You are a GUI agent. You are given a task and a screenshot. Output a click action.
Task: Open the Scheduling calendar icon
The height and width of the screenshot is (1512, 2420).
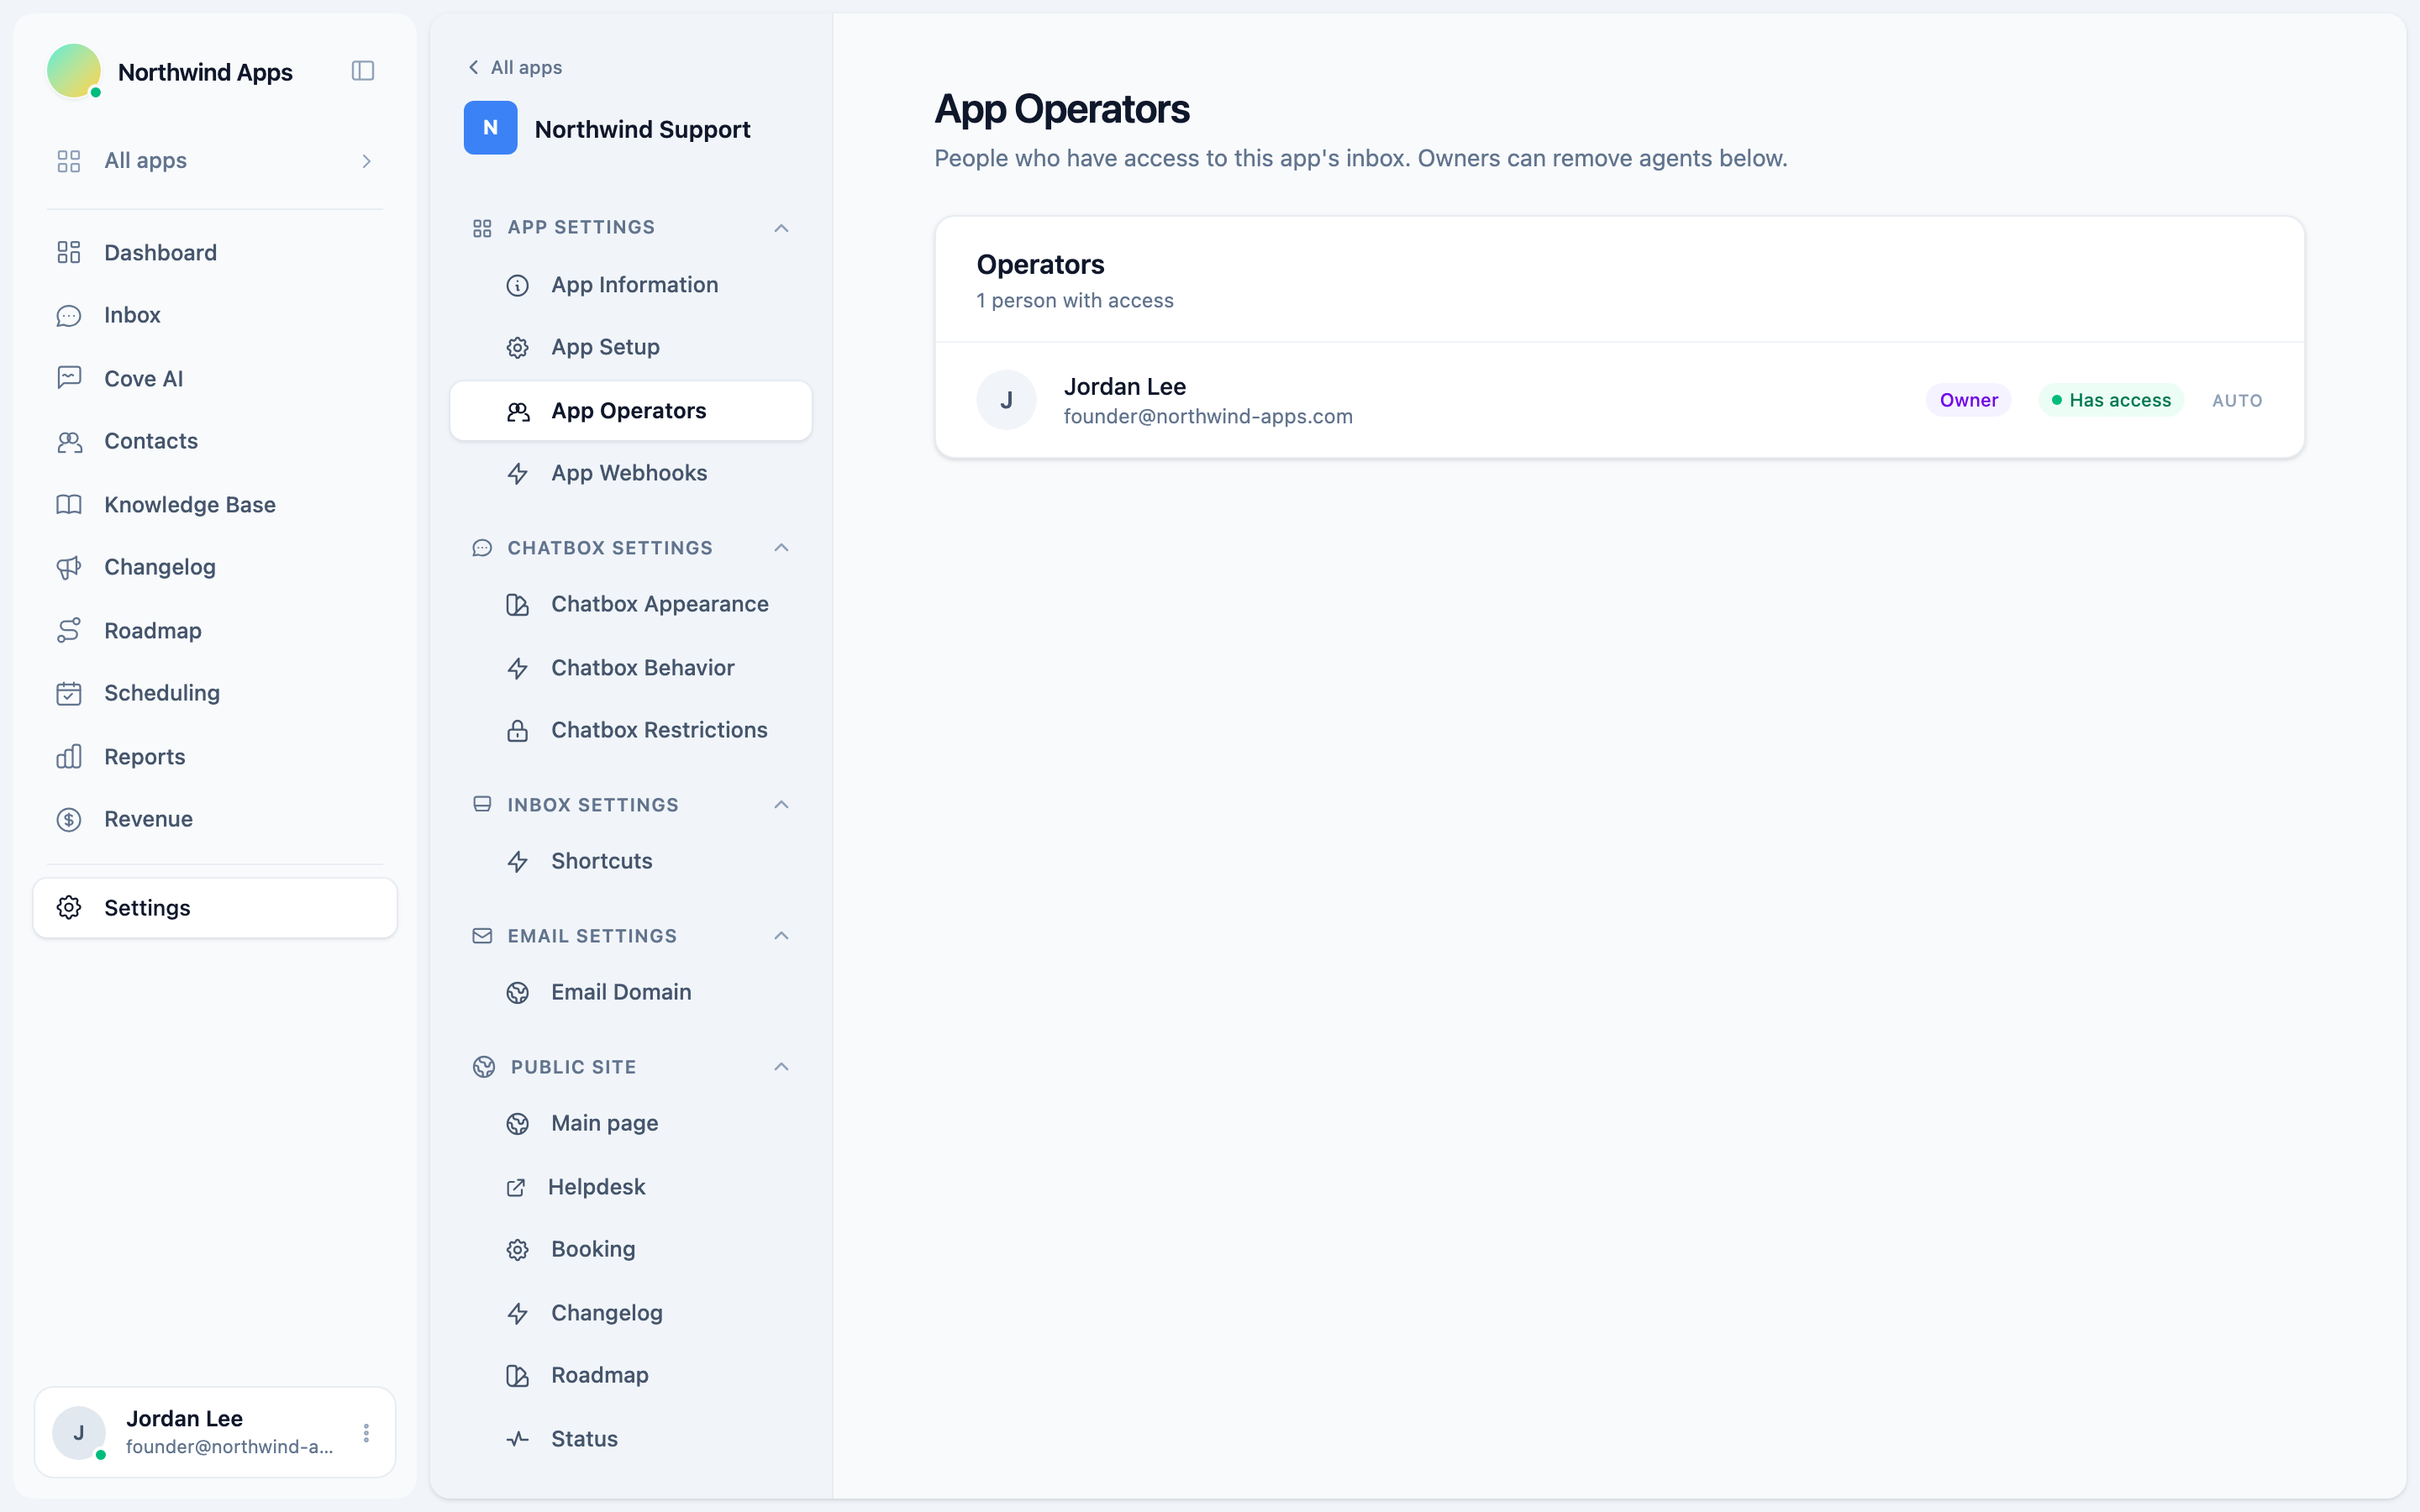pyautogui.click(x=69, y=693)
